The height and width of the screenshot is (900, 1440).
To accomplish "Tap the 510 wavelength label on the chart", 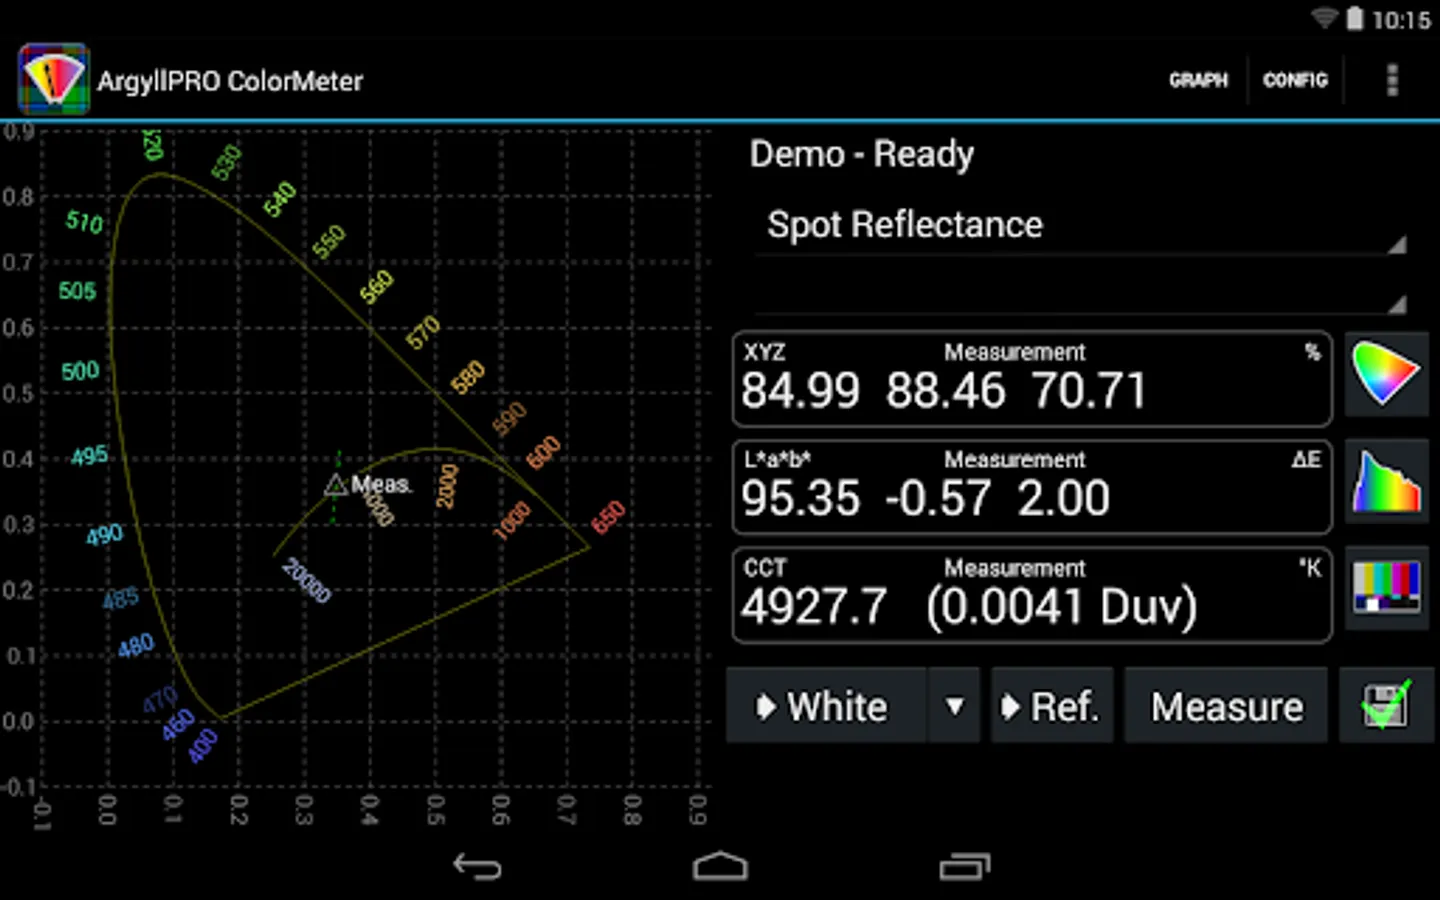I will pyautogui.click(x=84, y=222).
